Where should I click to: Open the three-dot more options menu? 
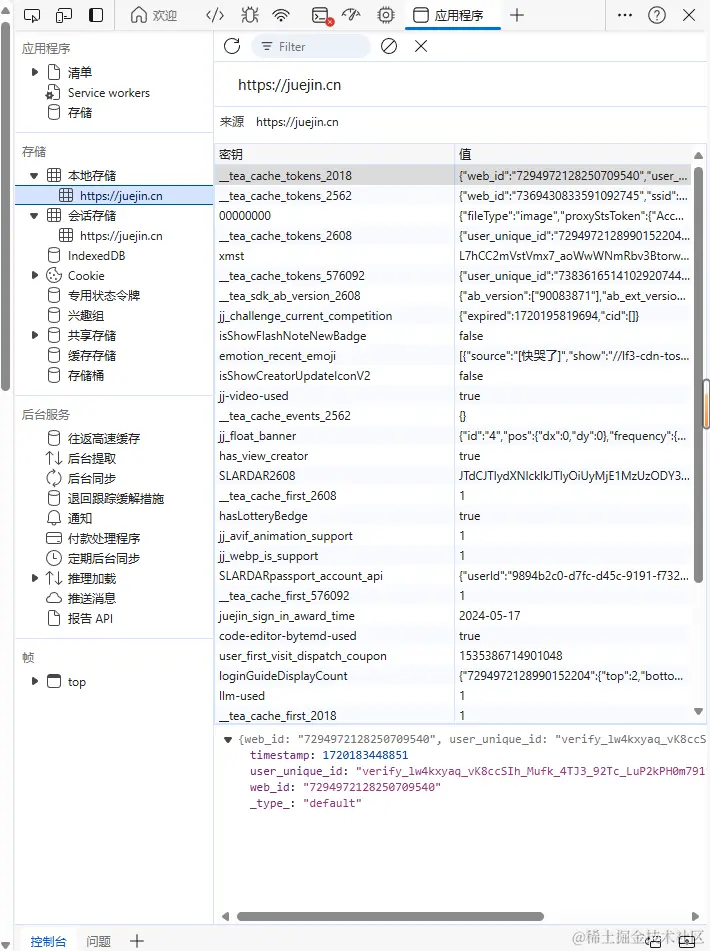coord(625,15)
